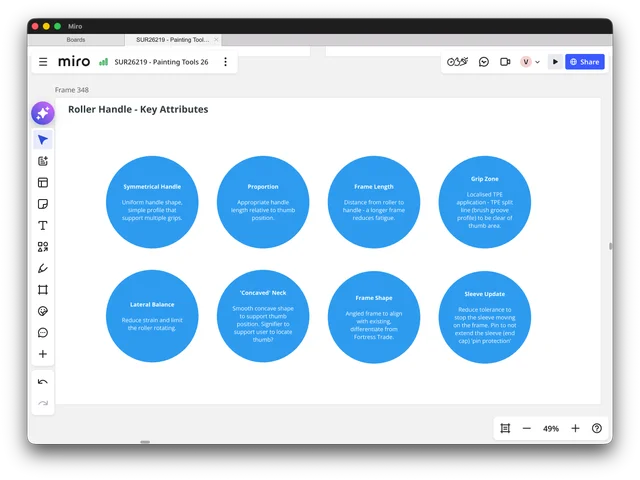Image resolution: width=640 pixels, height=480 pixels.
Task: Select the Frame Shape circle
Action: coord(374,317)
